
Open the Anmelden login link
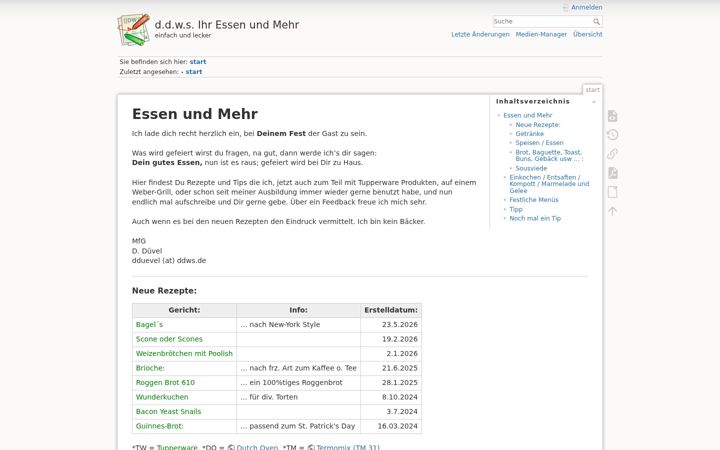[586, 7]
